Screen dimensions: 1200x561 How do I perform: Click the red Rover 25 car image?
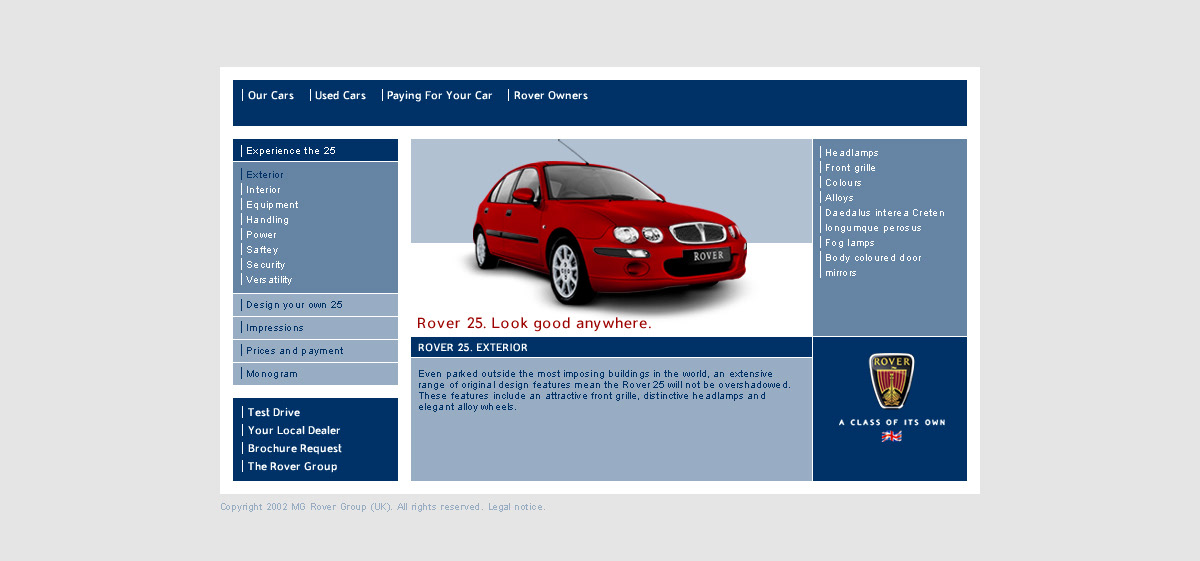pos(609,226)
